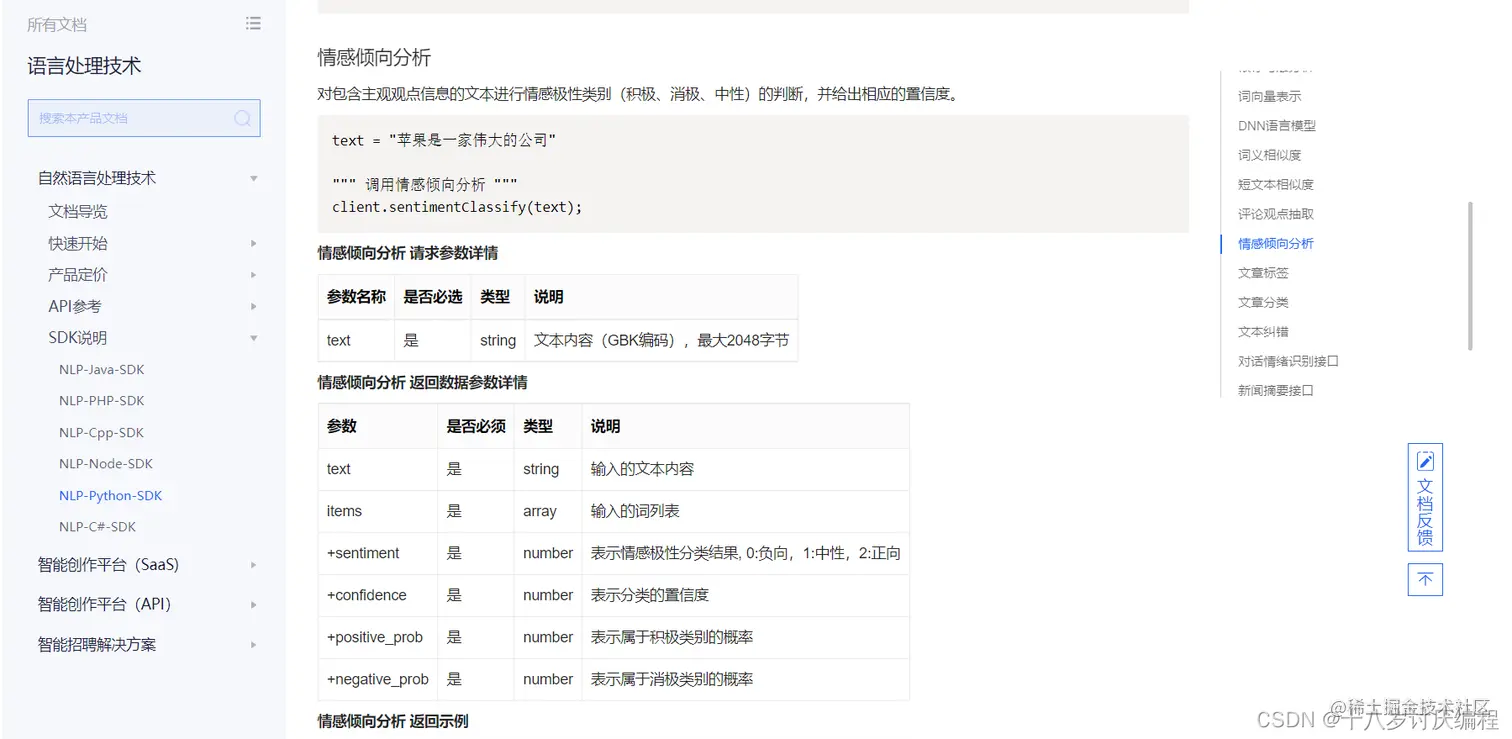This screenshot has height=739, width=1512.
Task: Click the back-to-top arrow button
Action: click(1424, 579)
